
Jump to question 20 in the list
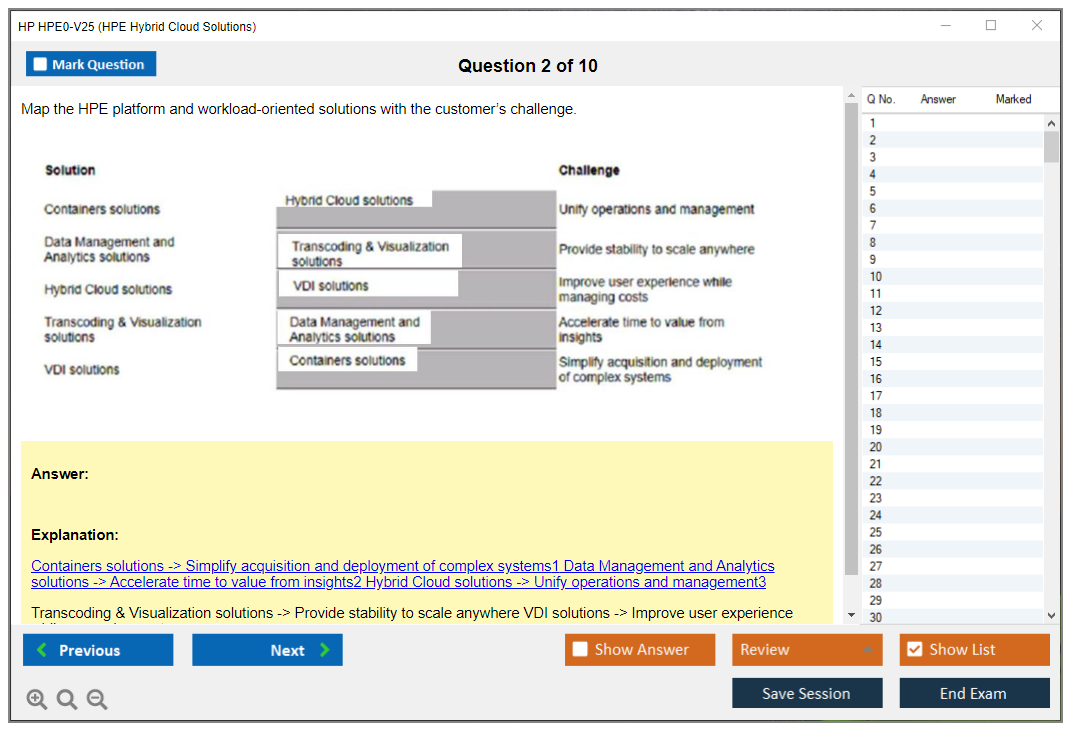pos(876,447)
